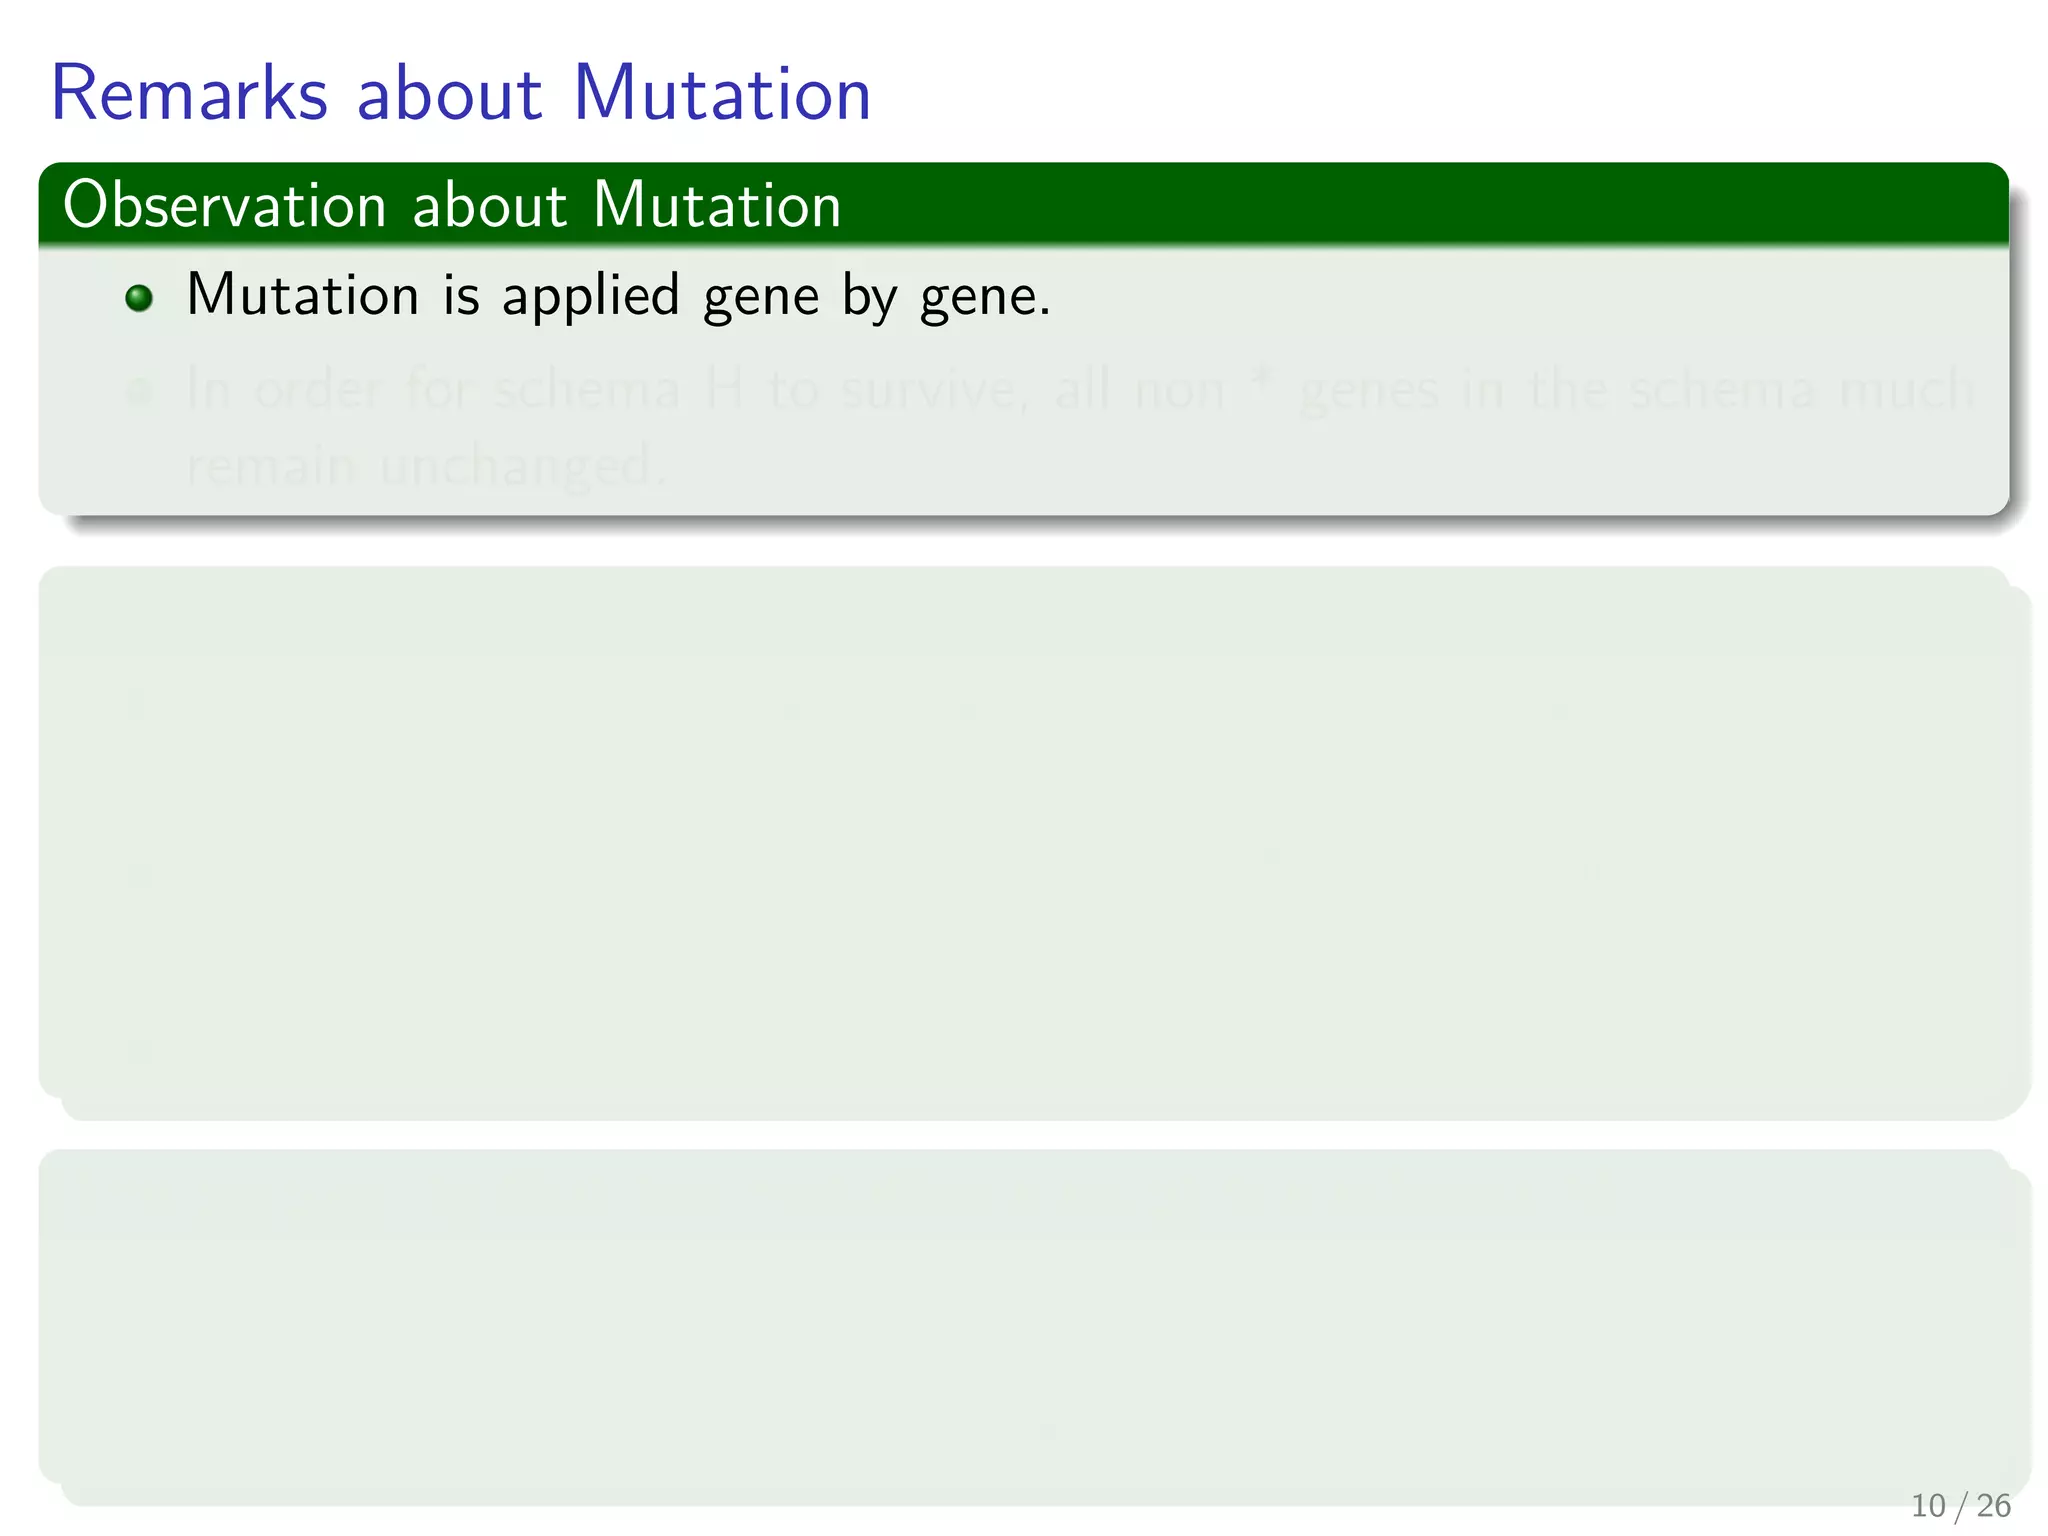
Task: Click the word 'Remarks' in the title
Action: click(189, 93)
